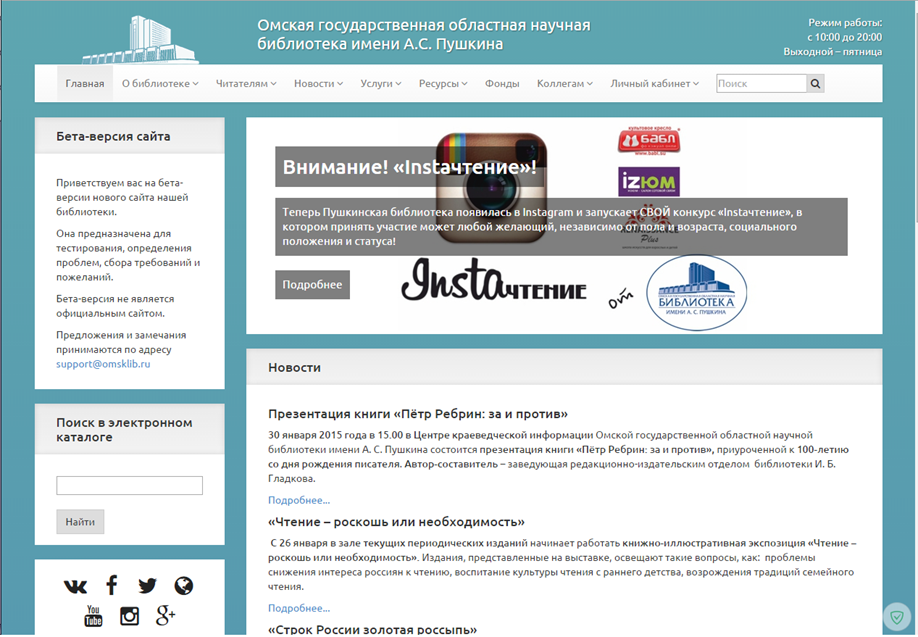The width and height of the screenshot is (918, 637).
Task: Open the globe website icon
Action: point(183,585)
